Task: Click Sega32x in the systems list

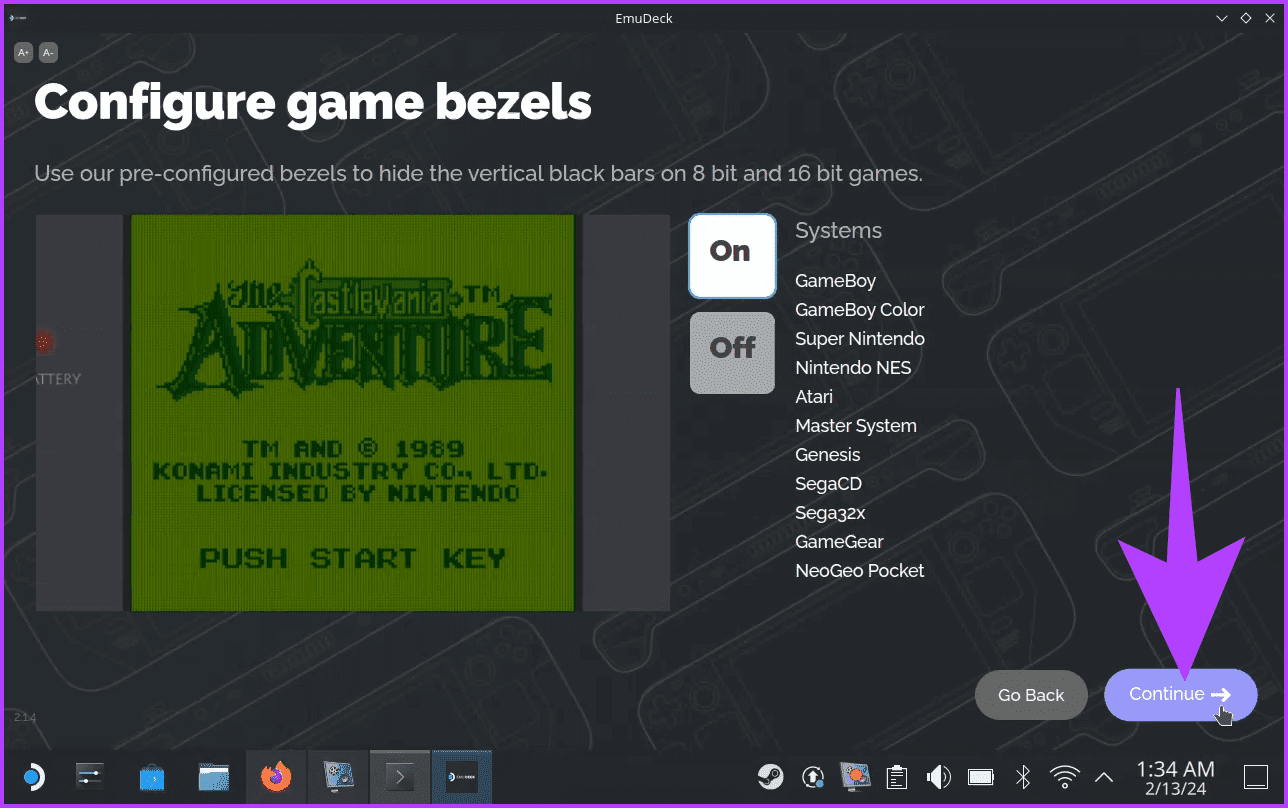Action: coord(830,513)
